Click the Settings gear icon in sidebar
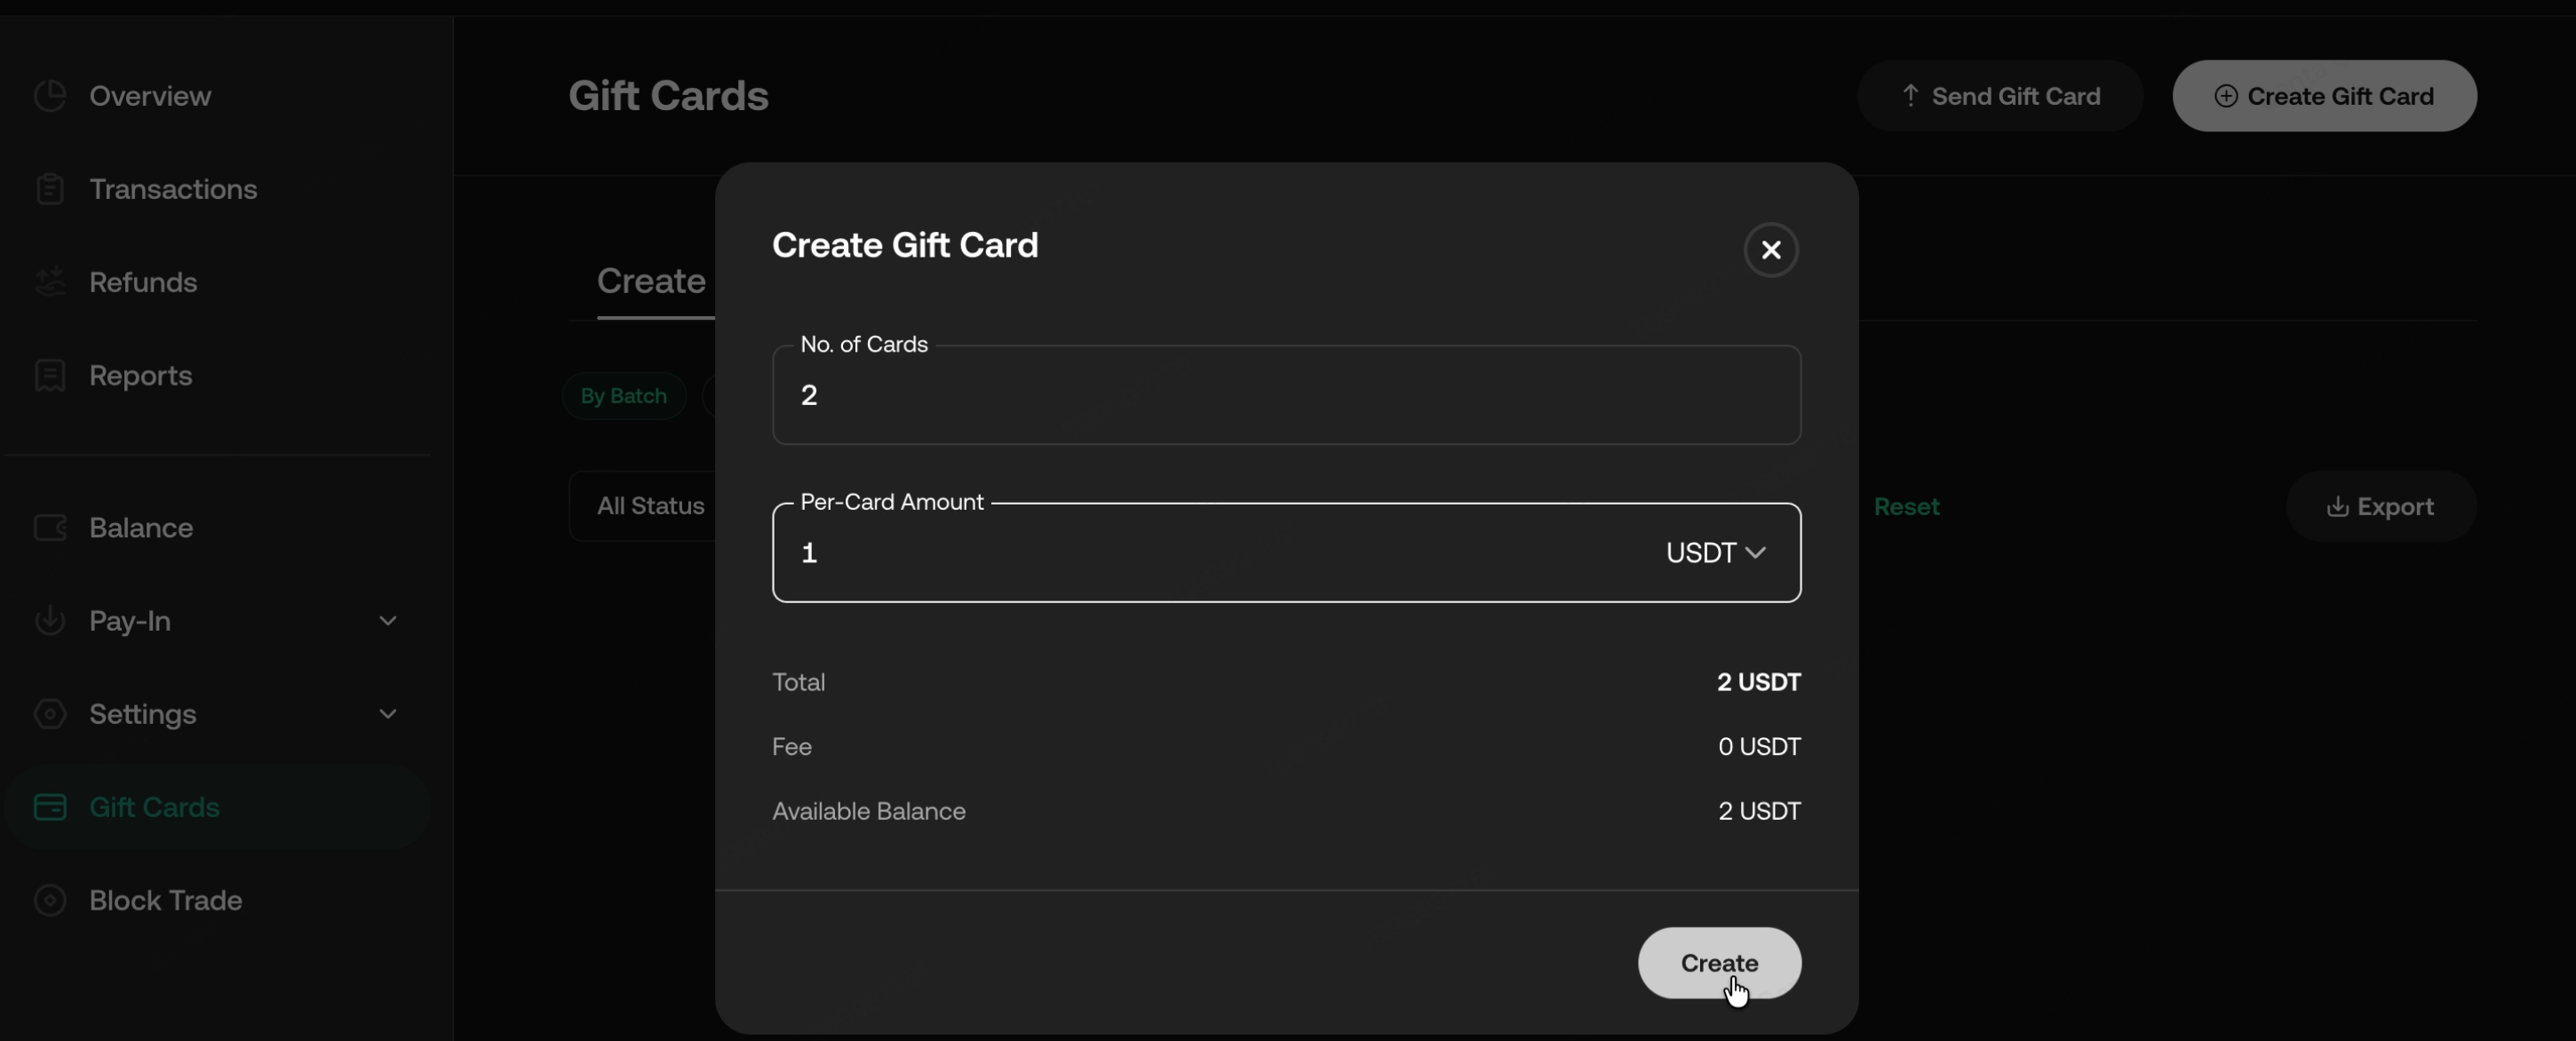 pyautogui.click(x=50, y=714)
